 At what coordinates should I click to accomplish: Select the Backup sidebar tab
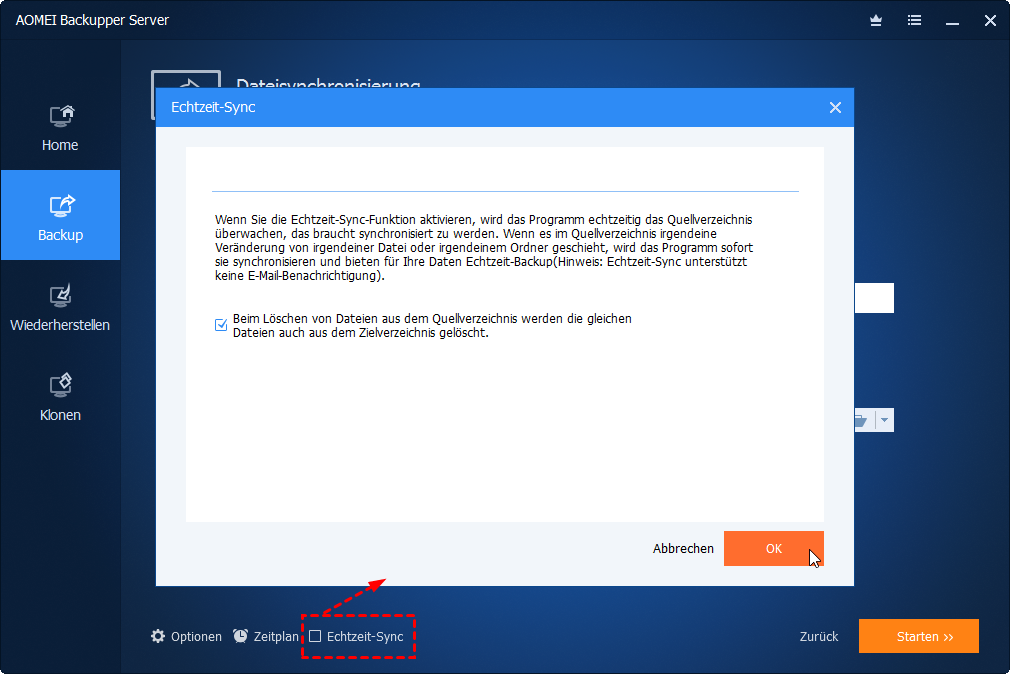pos(60,215)
